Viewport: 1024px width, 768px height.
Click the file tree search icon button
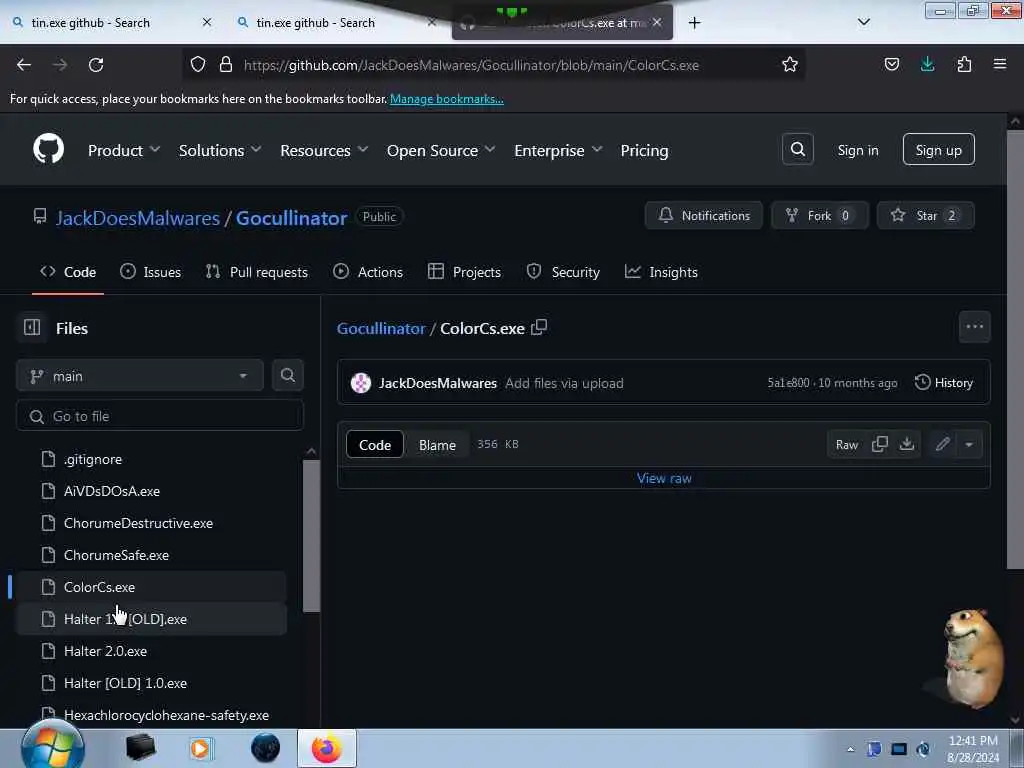click(x=287, y=376)
